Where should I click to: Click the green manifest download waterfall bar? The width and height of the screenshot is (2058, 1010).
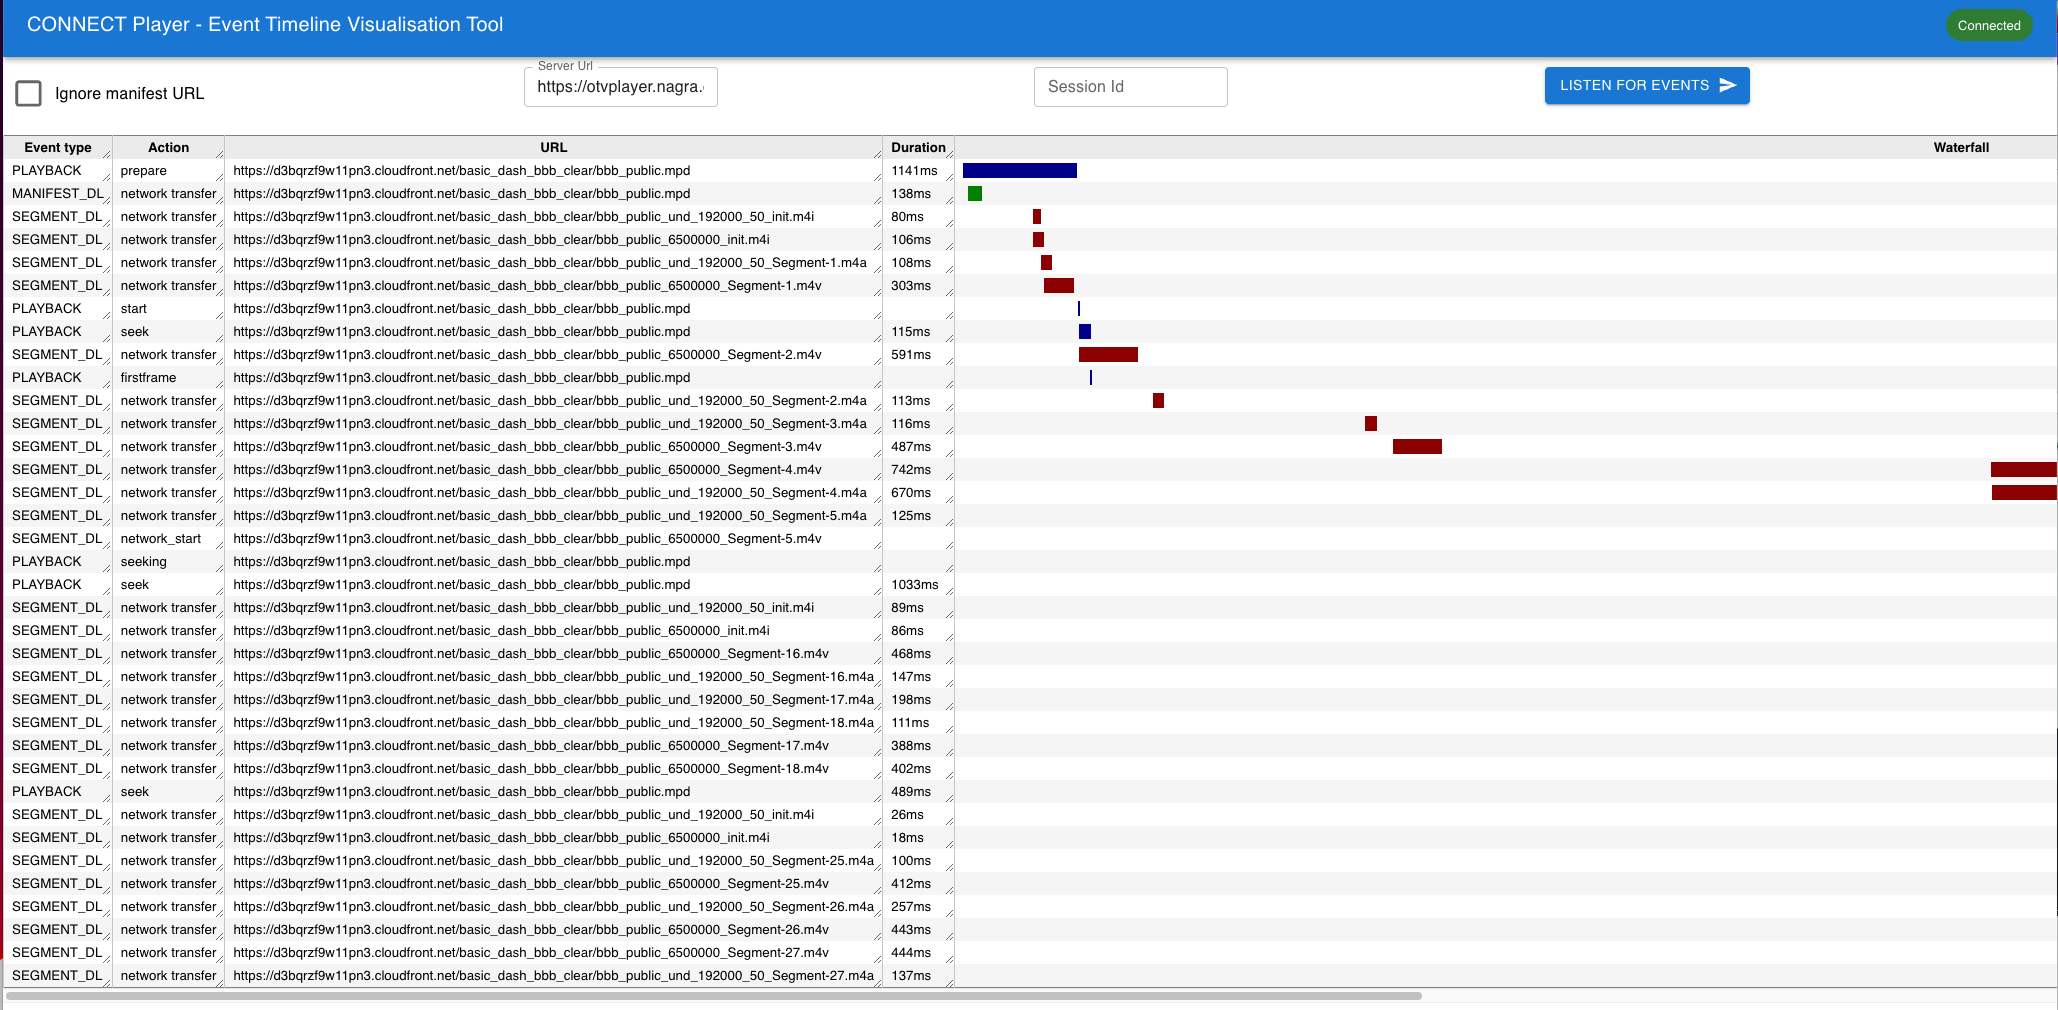click(975, 194)
